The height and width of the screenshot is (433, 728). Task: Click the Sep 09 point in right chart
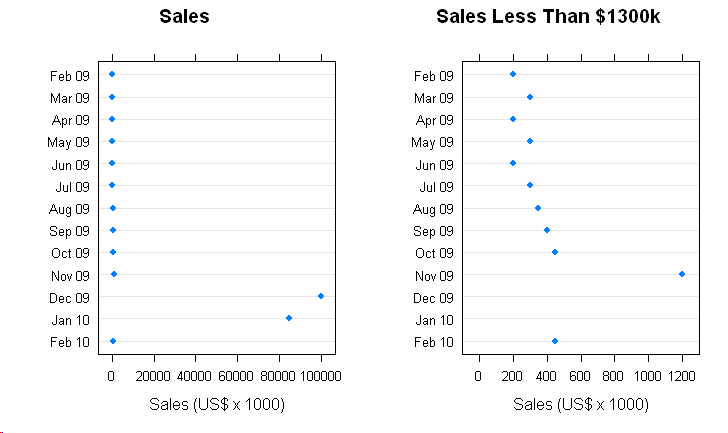point(547,230)
